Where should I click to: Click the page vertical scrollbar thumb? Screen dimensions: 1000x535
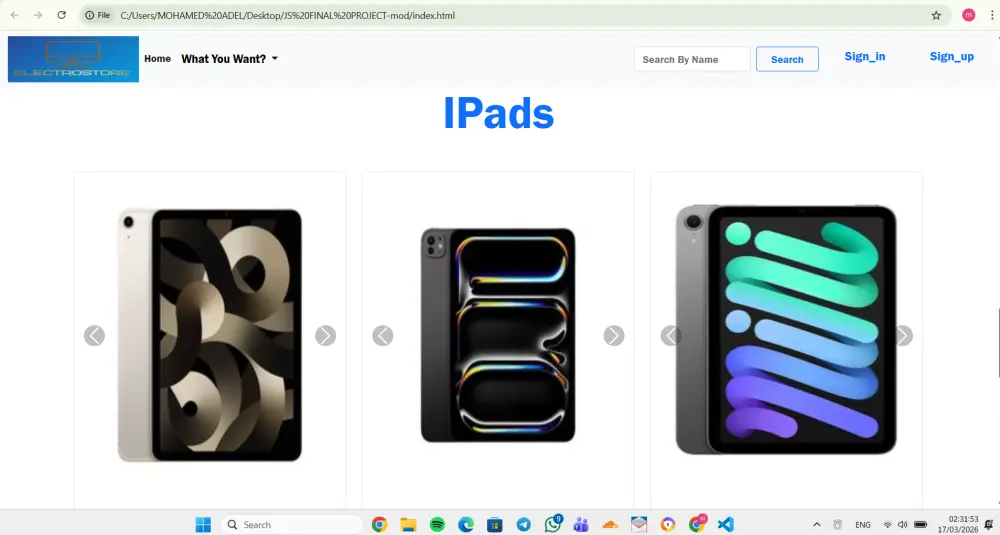(998, 342)
